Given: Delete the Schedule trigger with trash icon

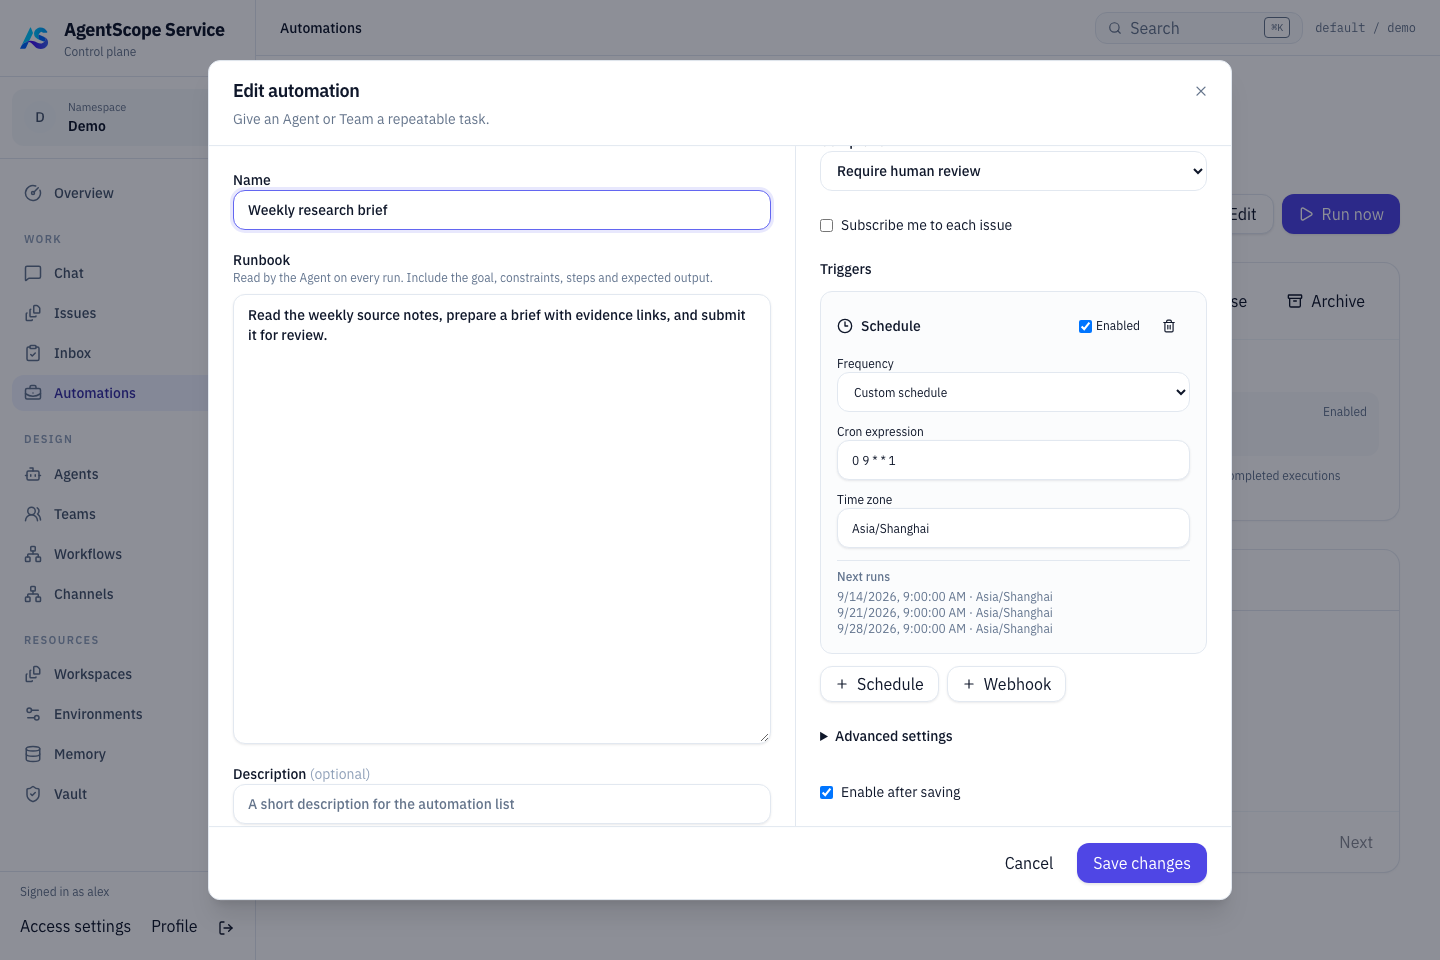Looking at the screenshot, I should tap(1169, 326).
